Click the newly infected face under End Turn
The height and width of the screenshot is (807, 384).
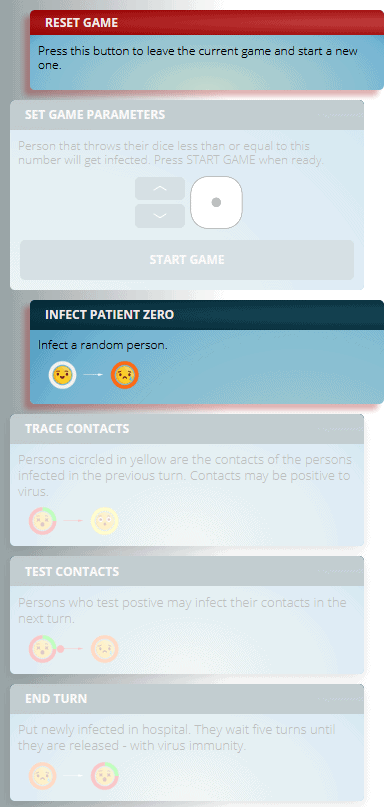click(43, 776)
